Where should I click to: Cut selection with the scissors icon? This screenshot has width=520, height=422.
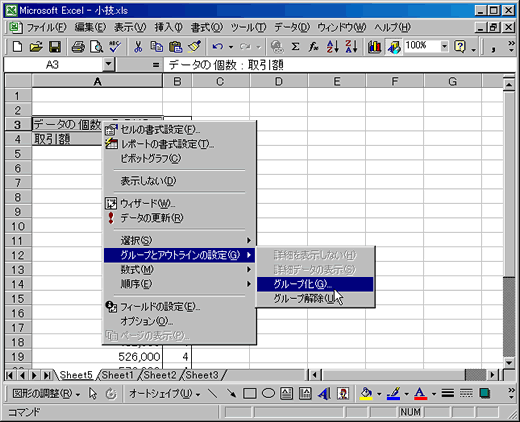click(x=138, y=47)
